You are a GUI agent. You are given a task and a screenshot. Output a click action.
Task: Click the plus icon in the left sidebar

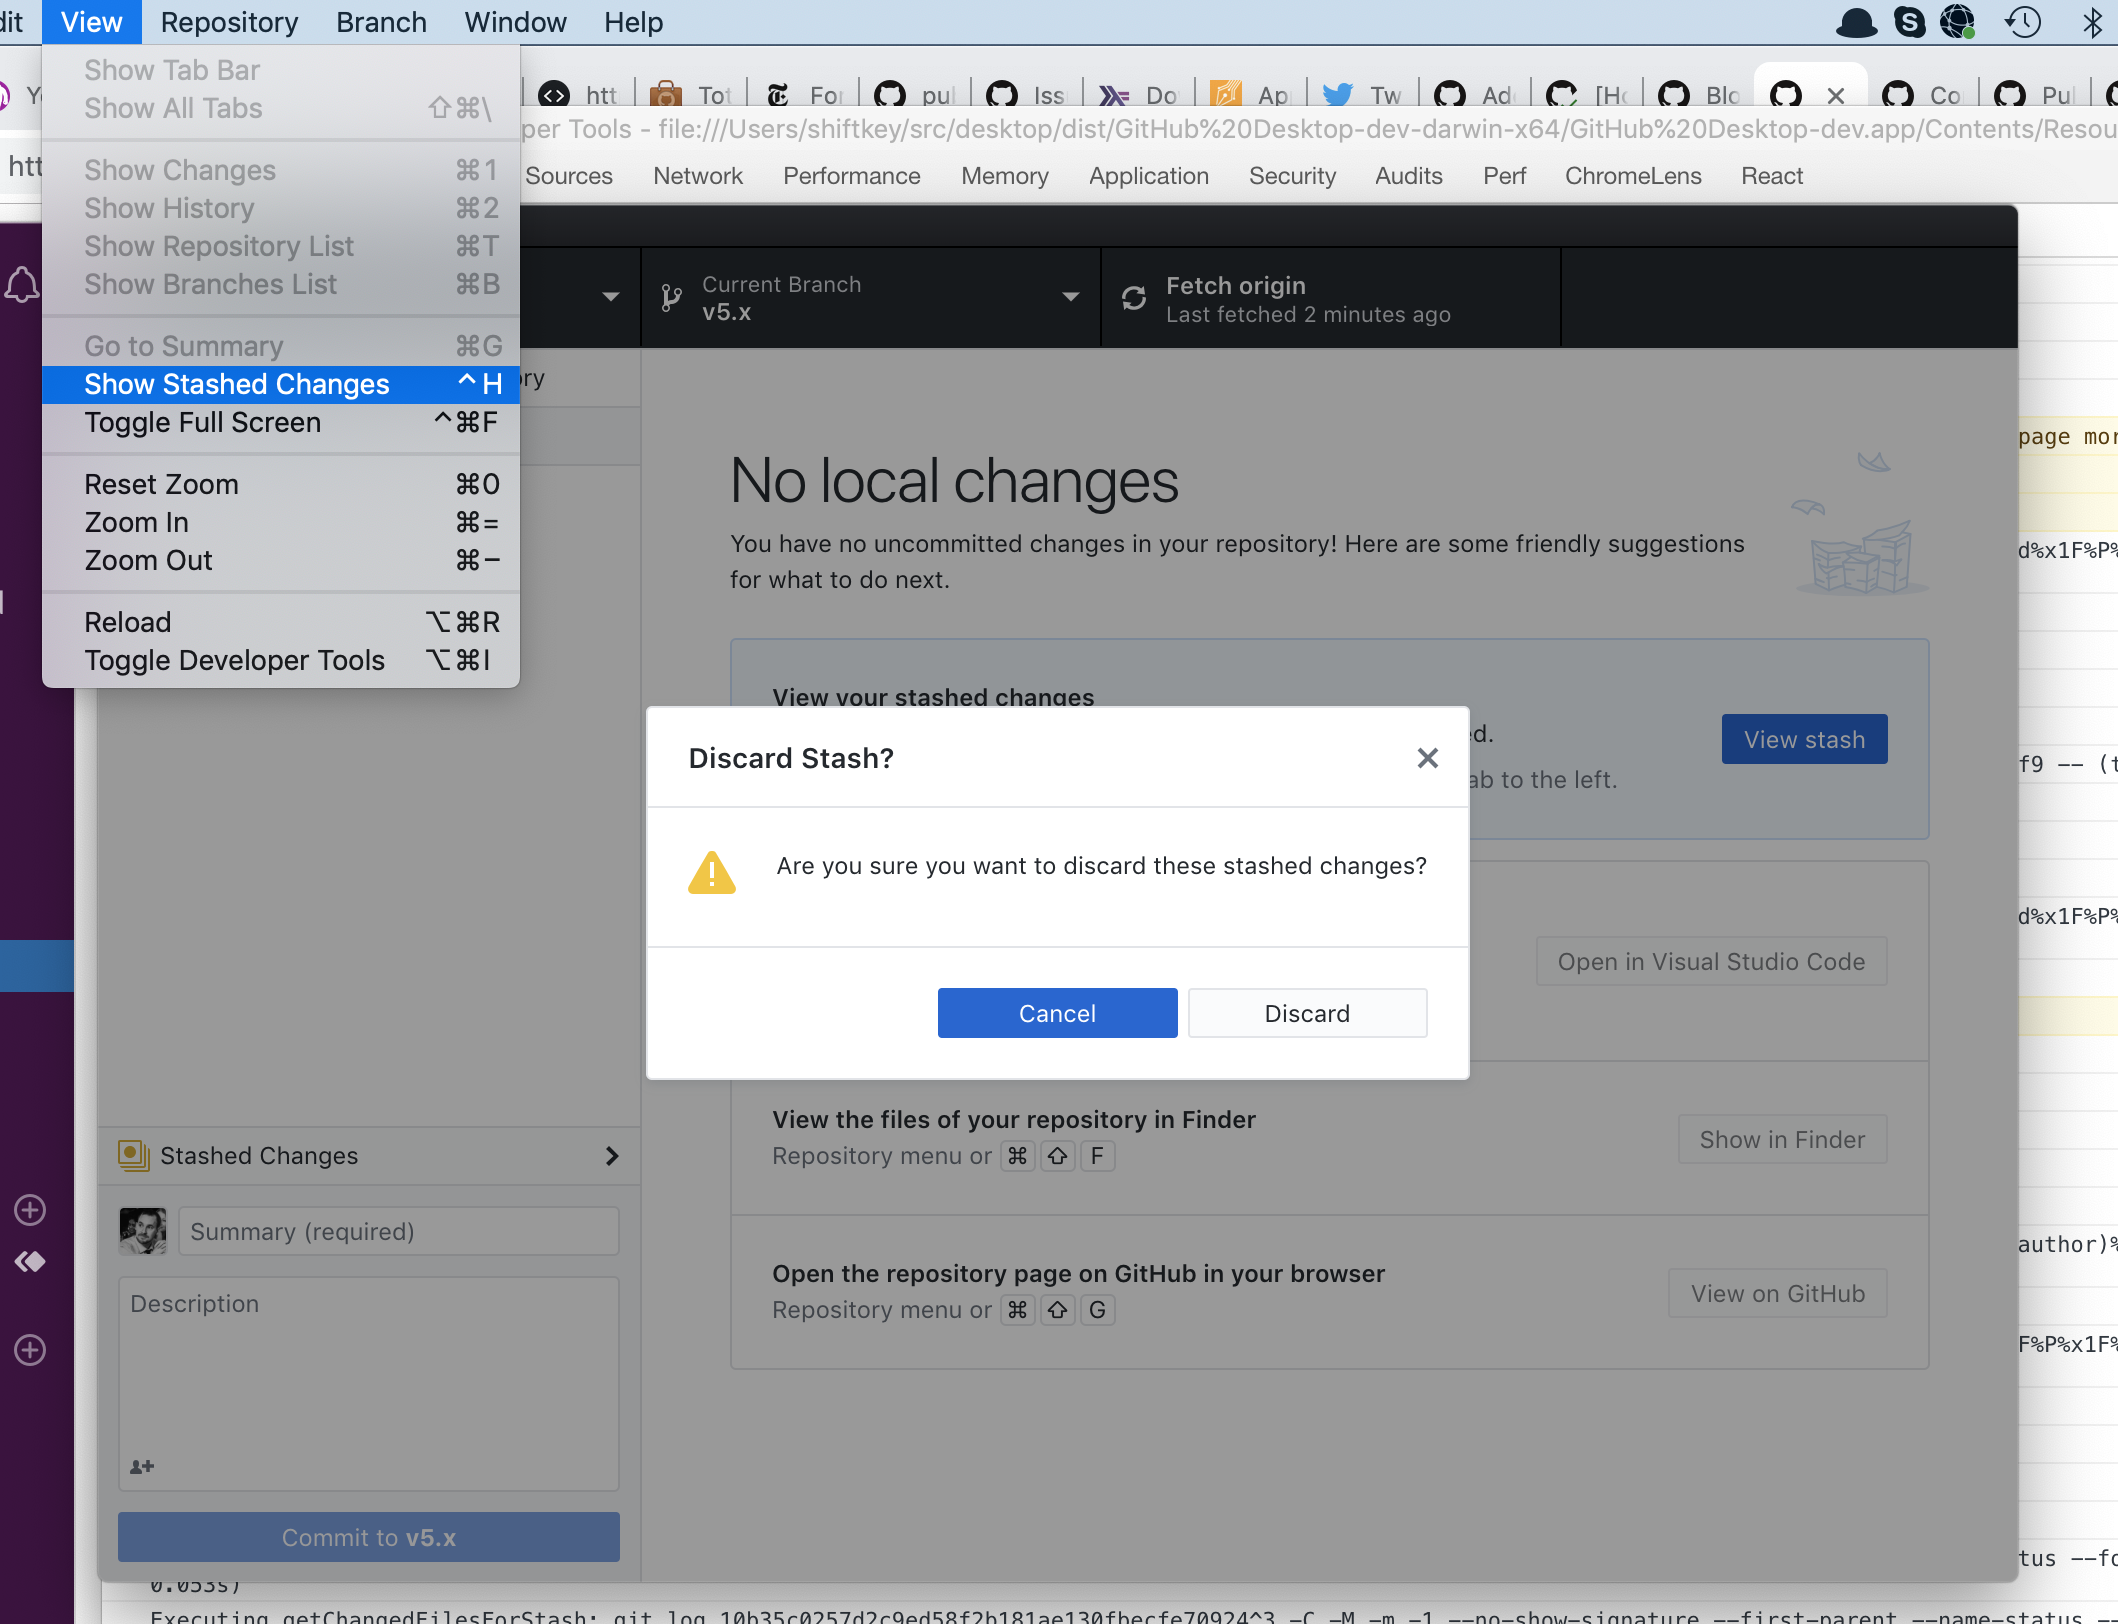30,1209
